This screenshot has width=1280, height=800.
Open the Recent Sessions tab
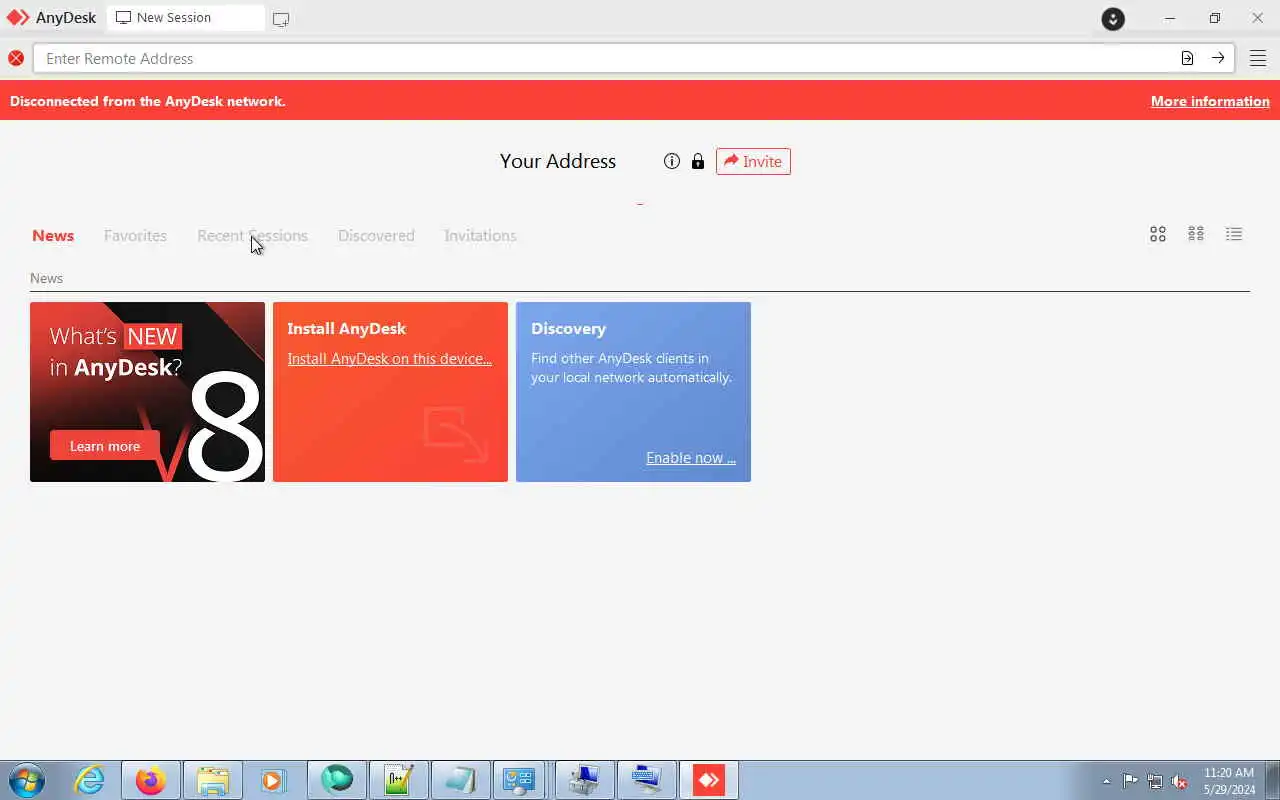pos(252,236)
